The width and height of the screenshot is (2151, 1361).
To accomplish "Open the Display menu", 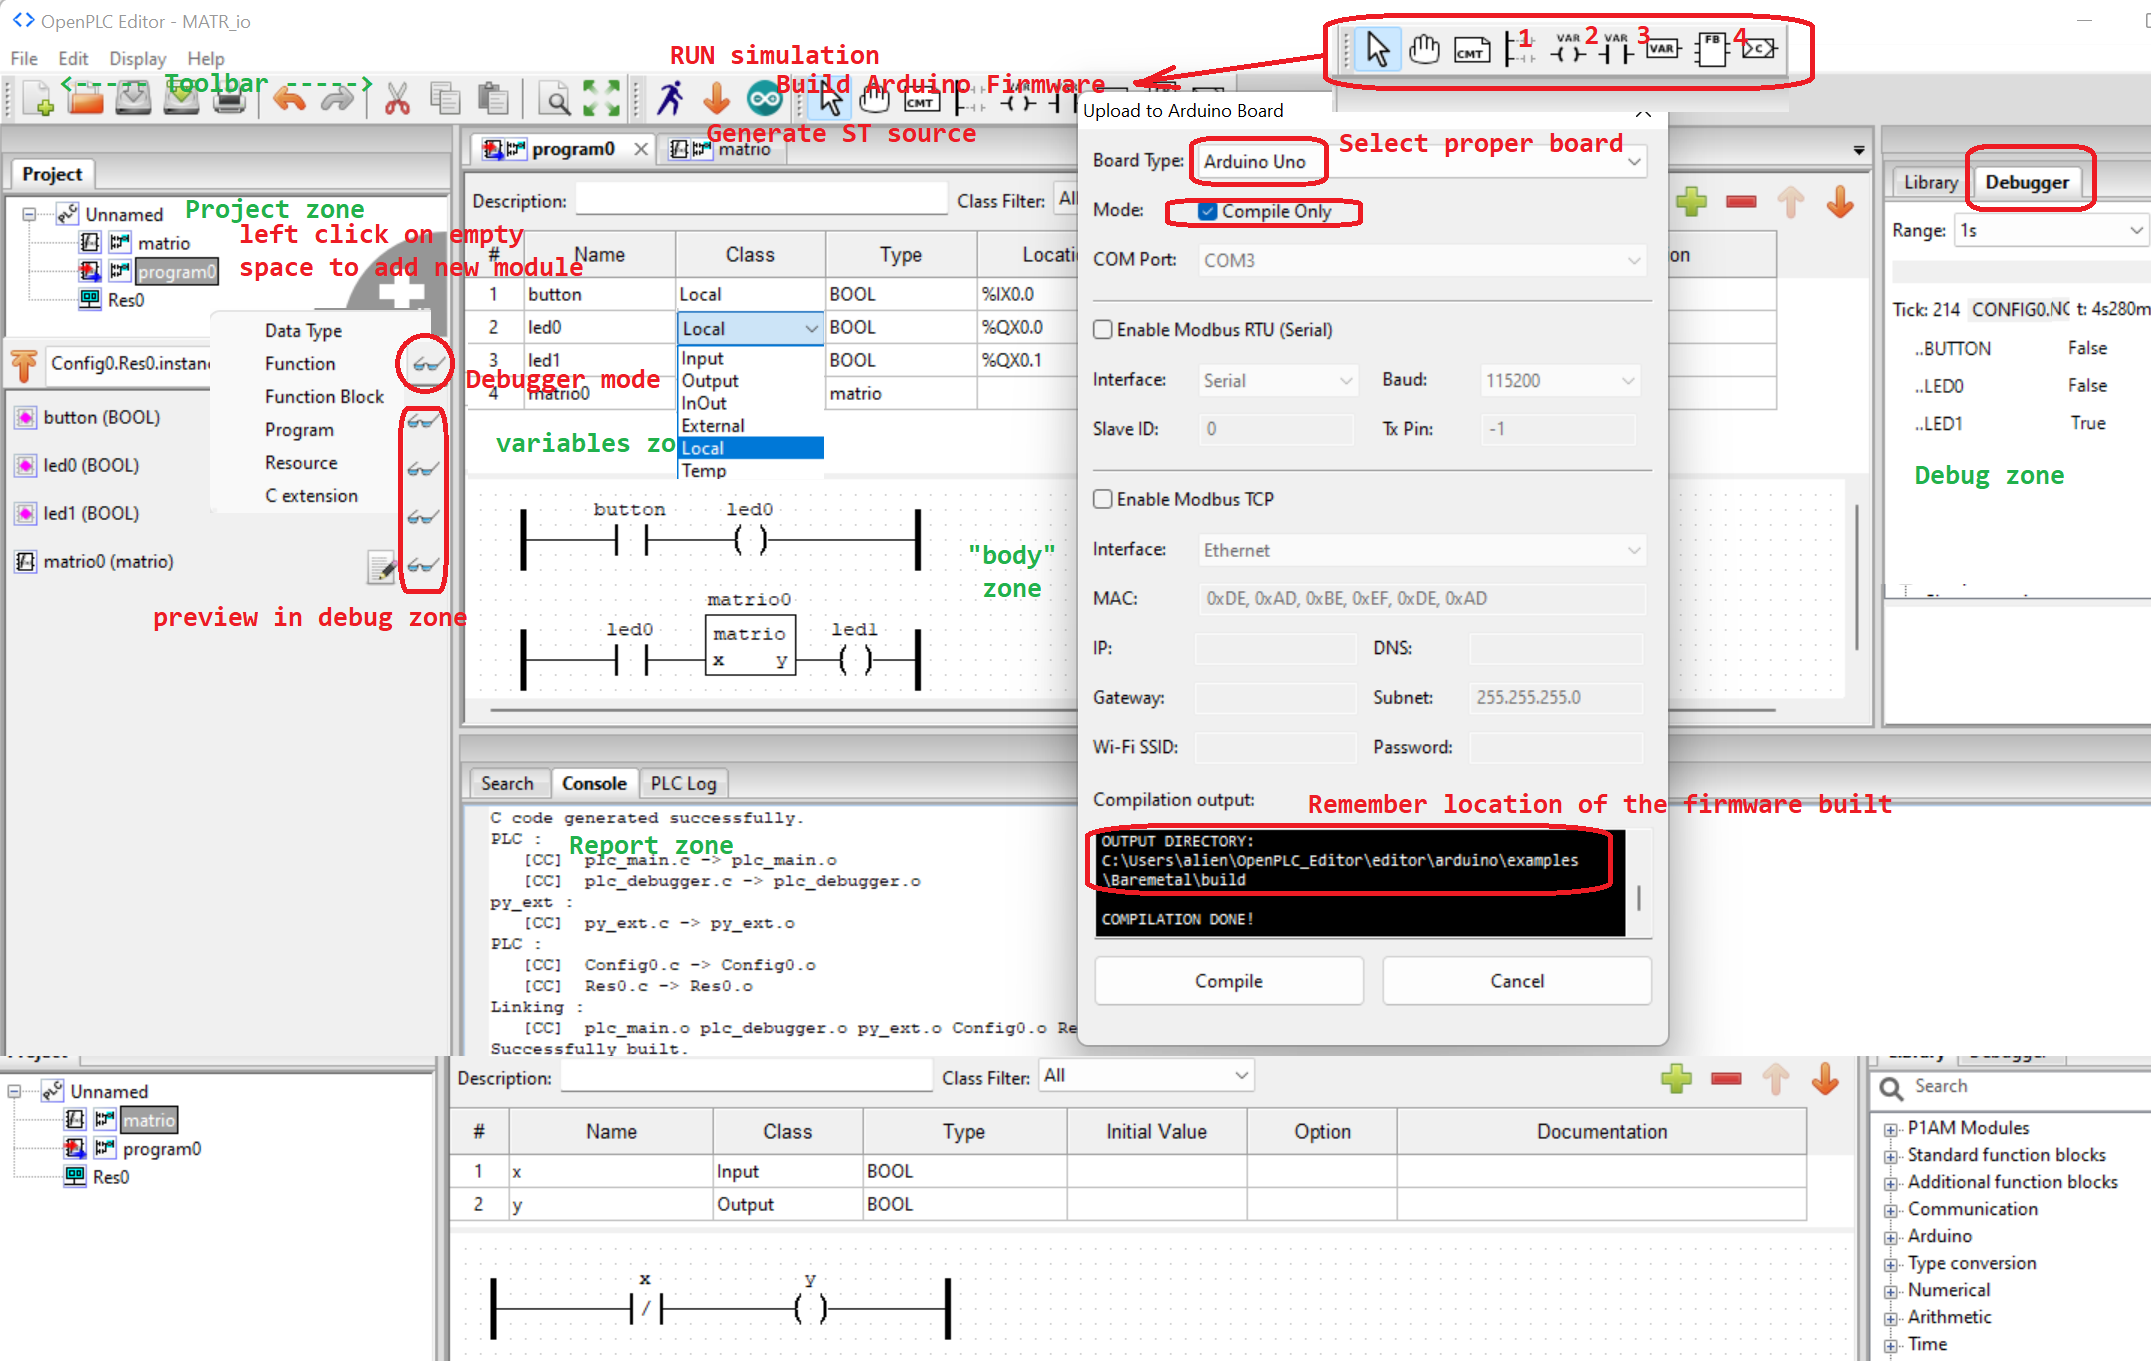I will pos(137,58).
